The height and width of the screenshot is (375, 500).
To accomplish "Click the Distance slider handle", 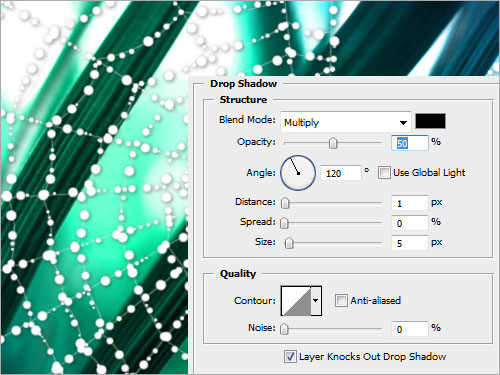I will (285, 203).
